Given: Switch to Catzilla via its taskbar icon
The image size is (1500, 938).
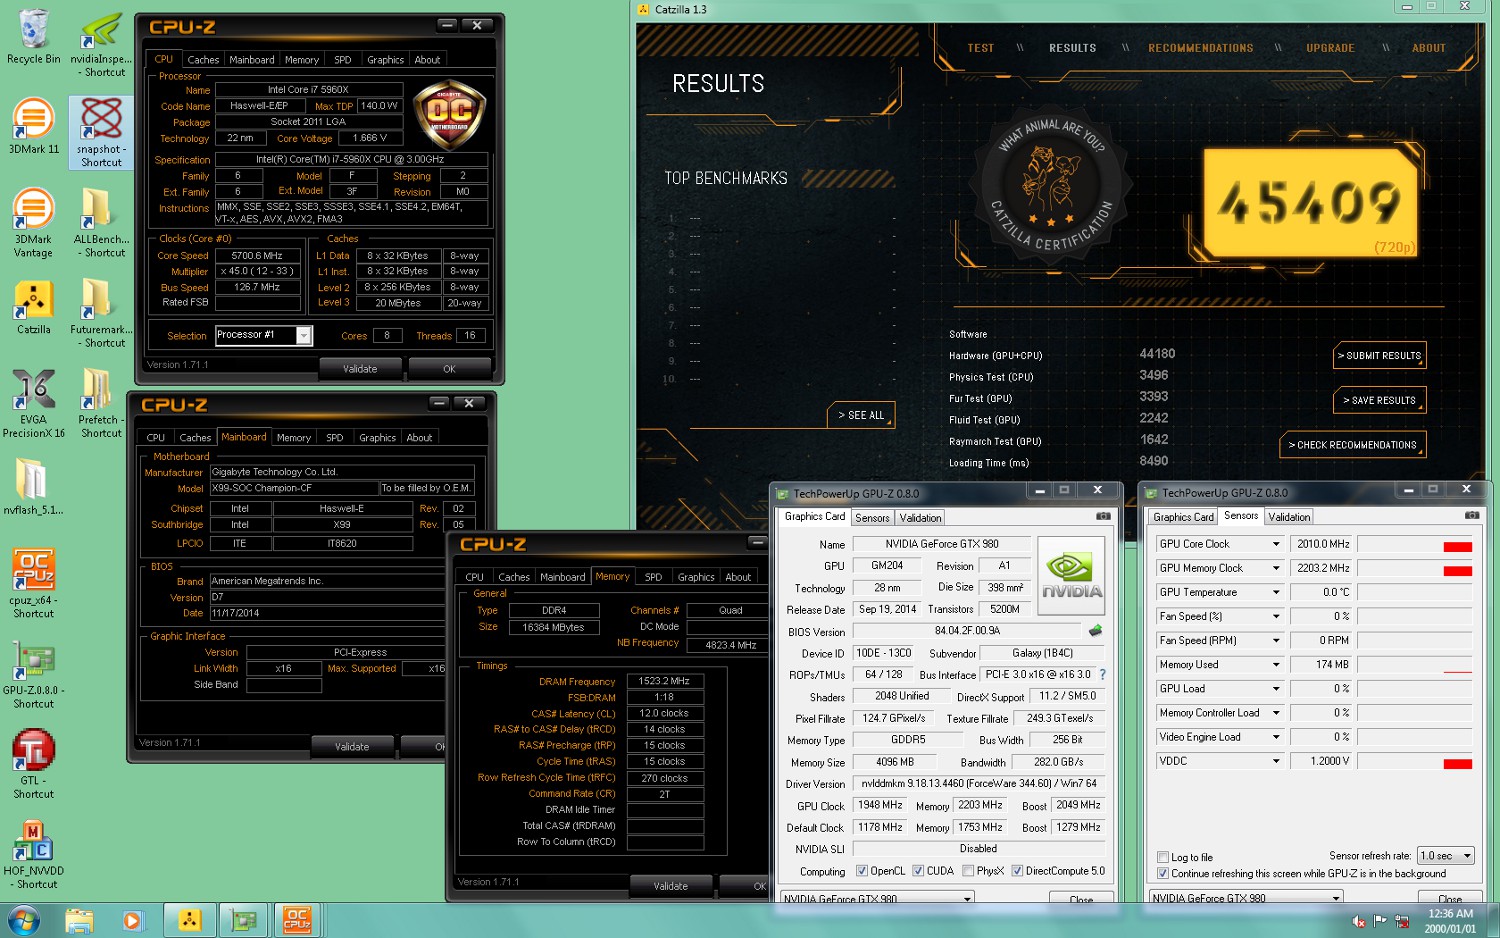Looking at the screenshot, I should (x=190, y=920).
